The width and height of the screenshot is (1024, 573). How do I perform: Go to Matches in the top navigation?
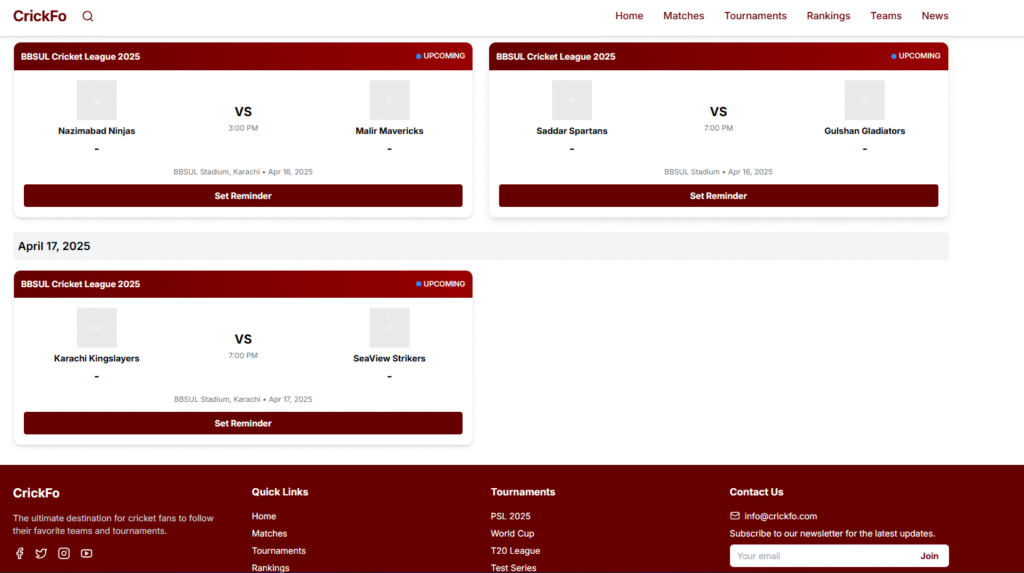tap(683, 16)
